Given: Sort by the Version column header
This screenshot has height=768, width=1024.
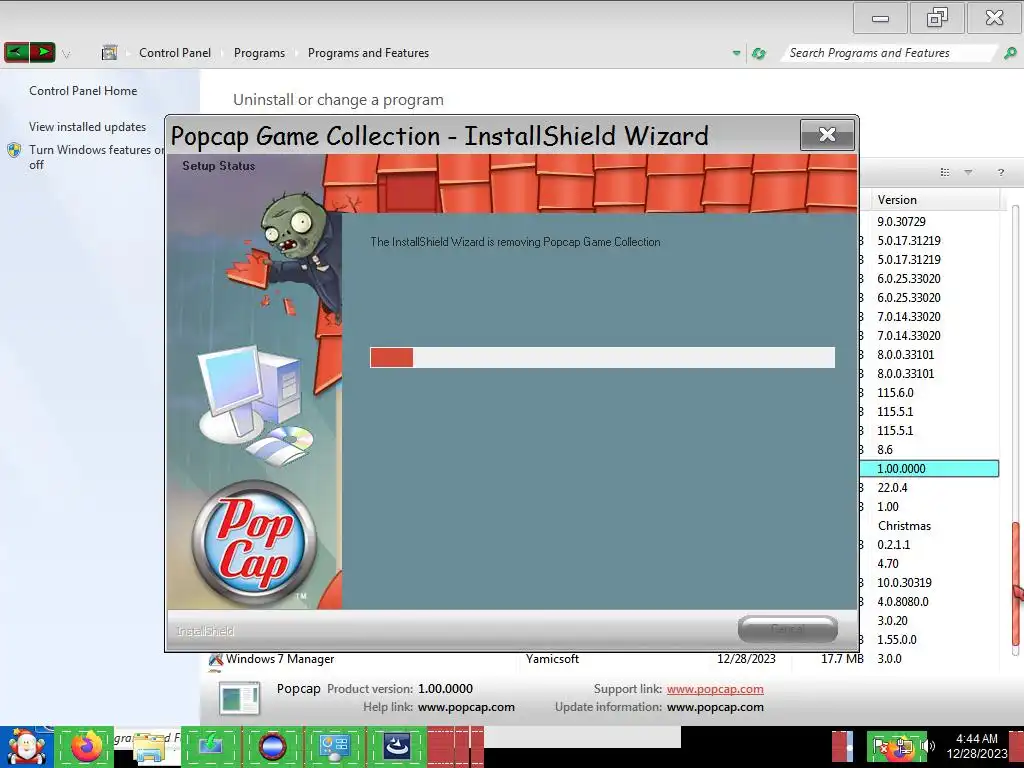Looking at the screenshot, I should point(935,200).
